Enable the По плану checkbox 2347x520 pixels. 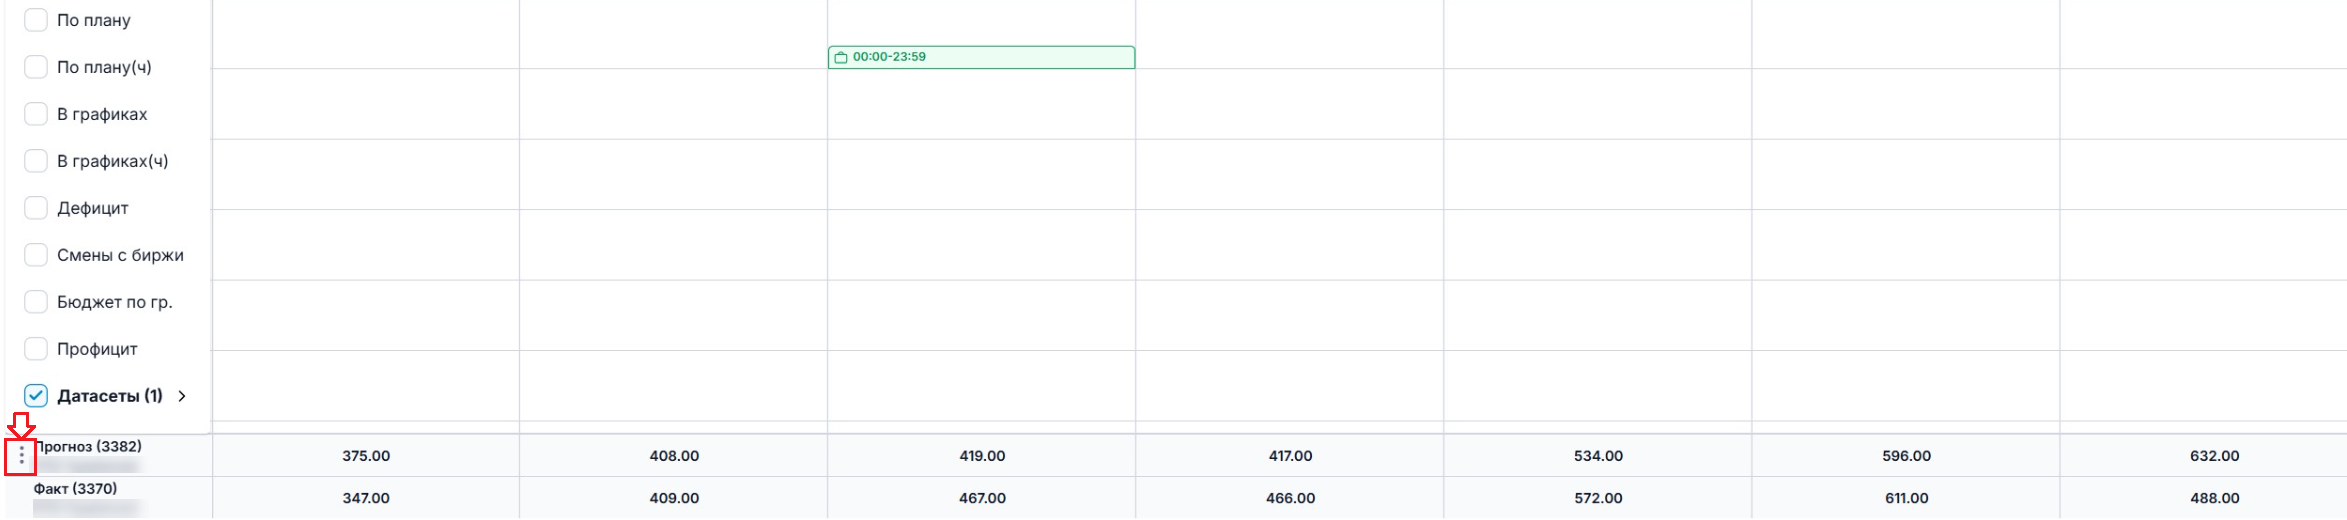pos(36,20)
